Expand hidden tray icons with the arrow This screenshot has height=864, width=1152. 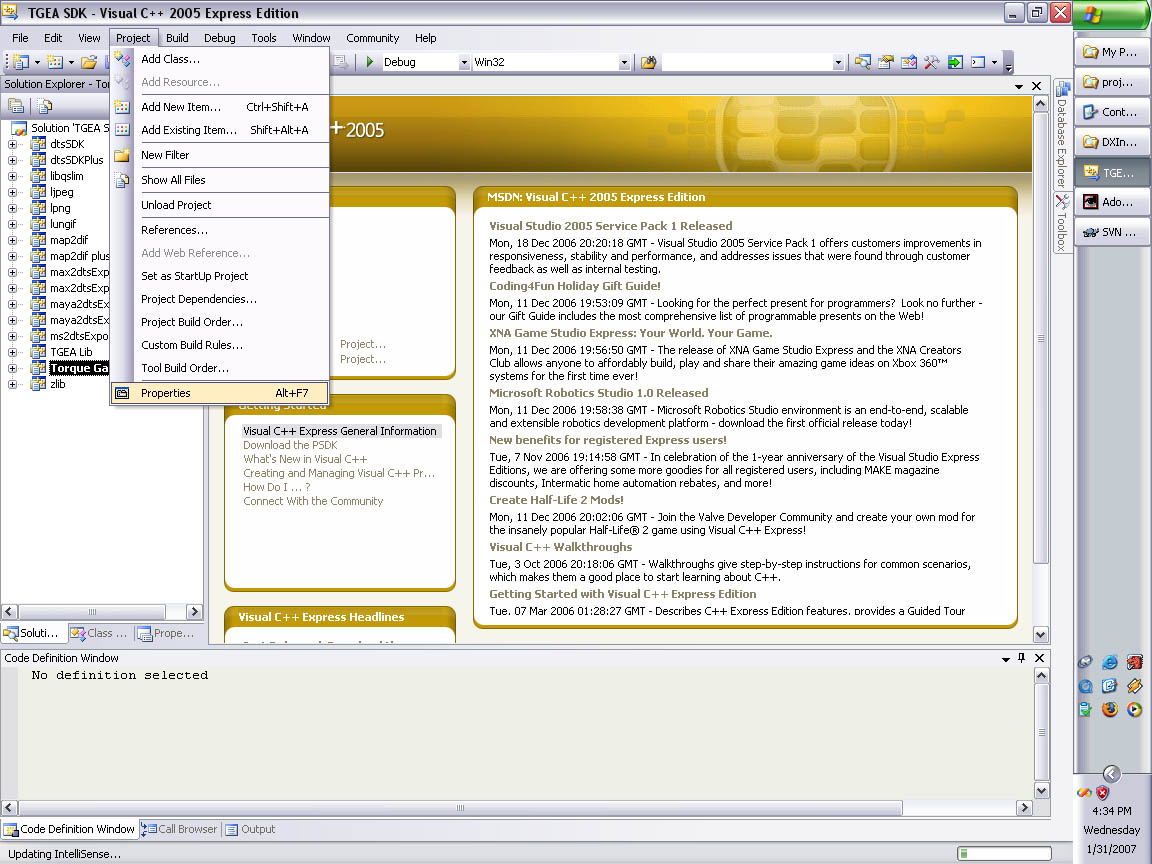(1112, 774)
